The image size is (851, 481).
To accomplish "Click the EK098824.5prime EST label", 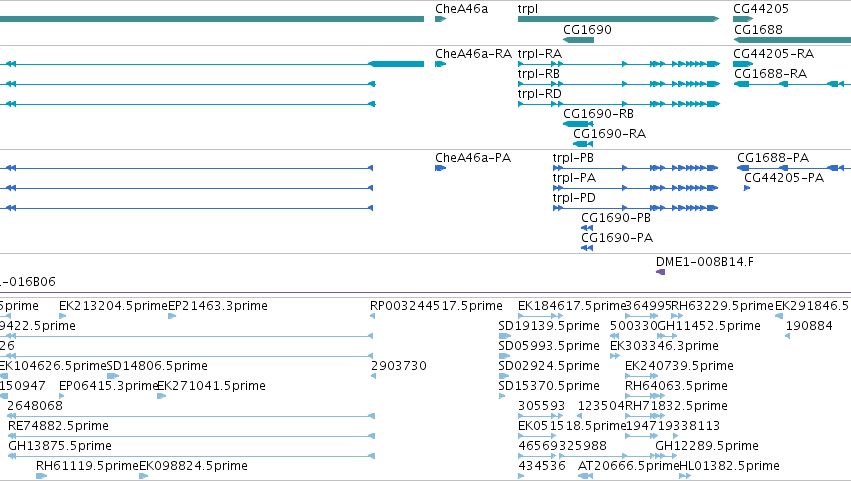I will [x=193, y=466].
